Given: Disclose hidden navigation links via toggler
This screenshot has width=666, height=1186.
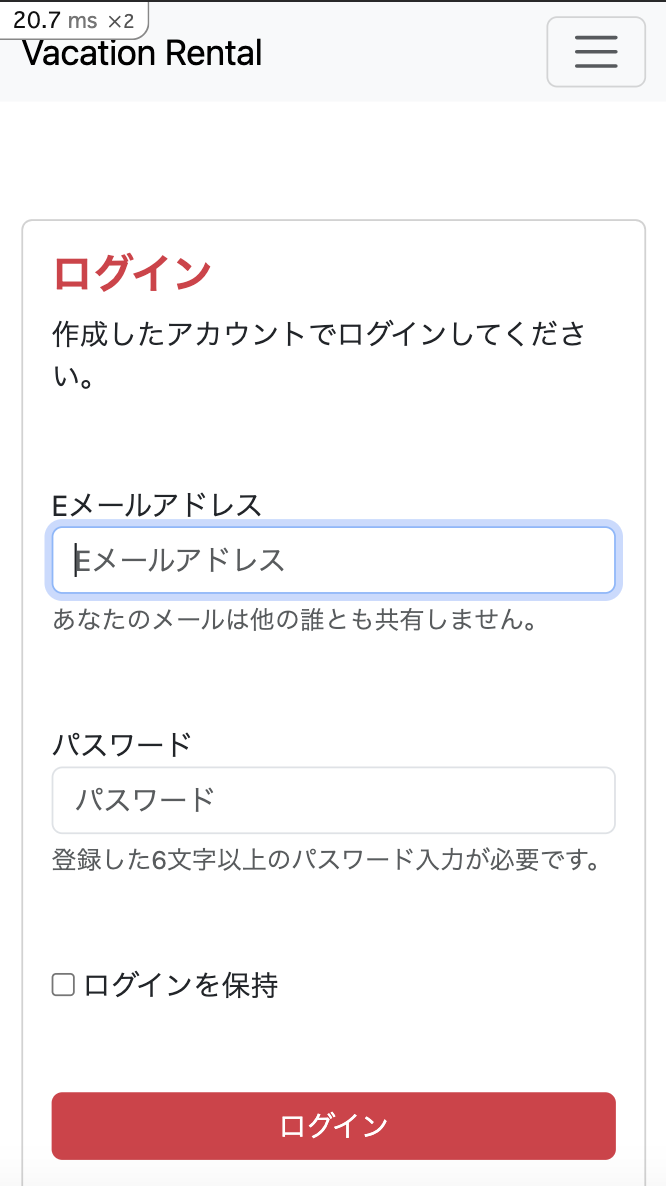Looking at the screenshot, I should pyautogui.click(x=596, y=51).
